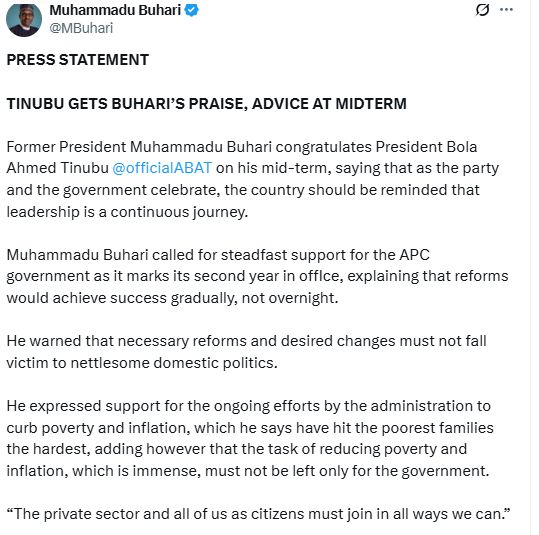
Task: Click the closing quote "The private sector and all"
Action: 258,514
